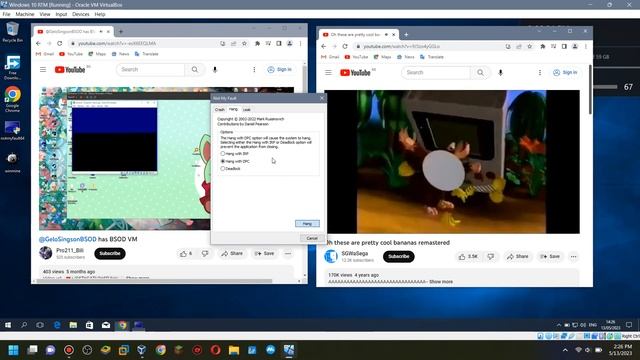Like the bananas remastered video
The image size is (640, 360).
468,257
